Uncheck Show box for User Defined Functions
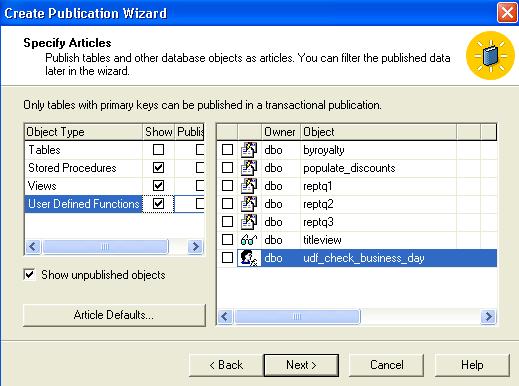519x386 pixels. (158, 203)
